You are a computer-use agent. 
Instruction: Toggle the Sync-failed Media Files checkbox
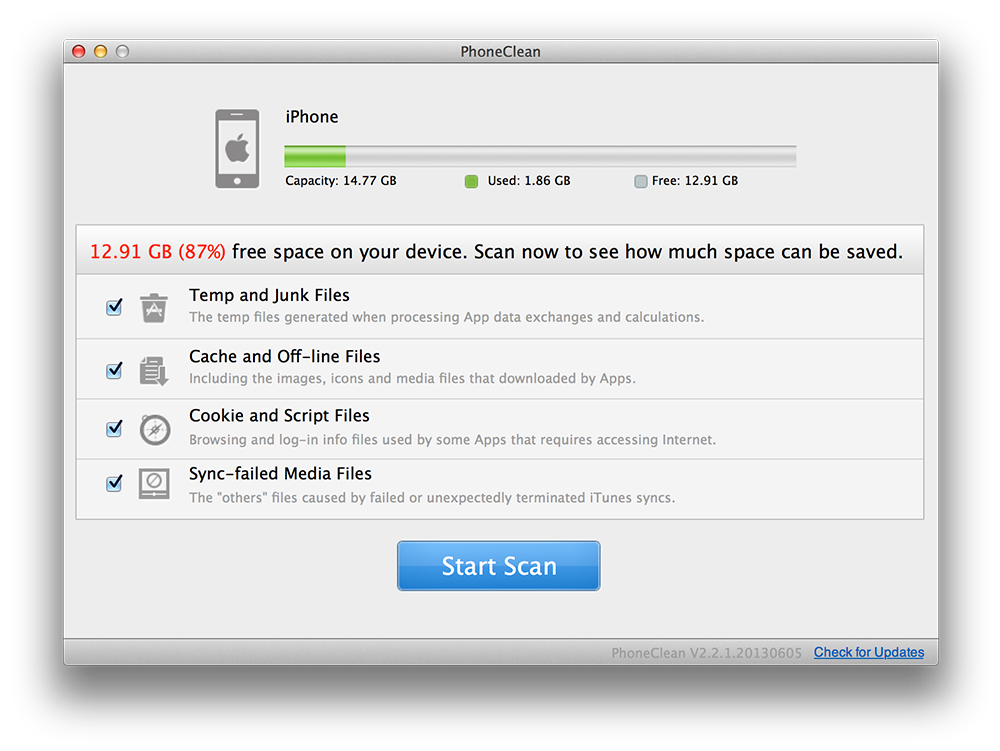(114, 483)
